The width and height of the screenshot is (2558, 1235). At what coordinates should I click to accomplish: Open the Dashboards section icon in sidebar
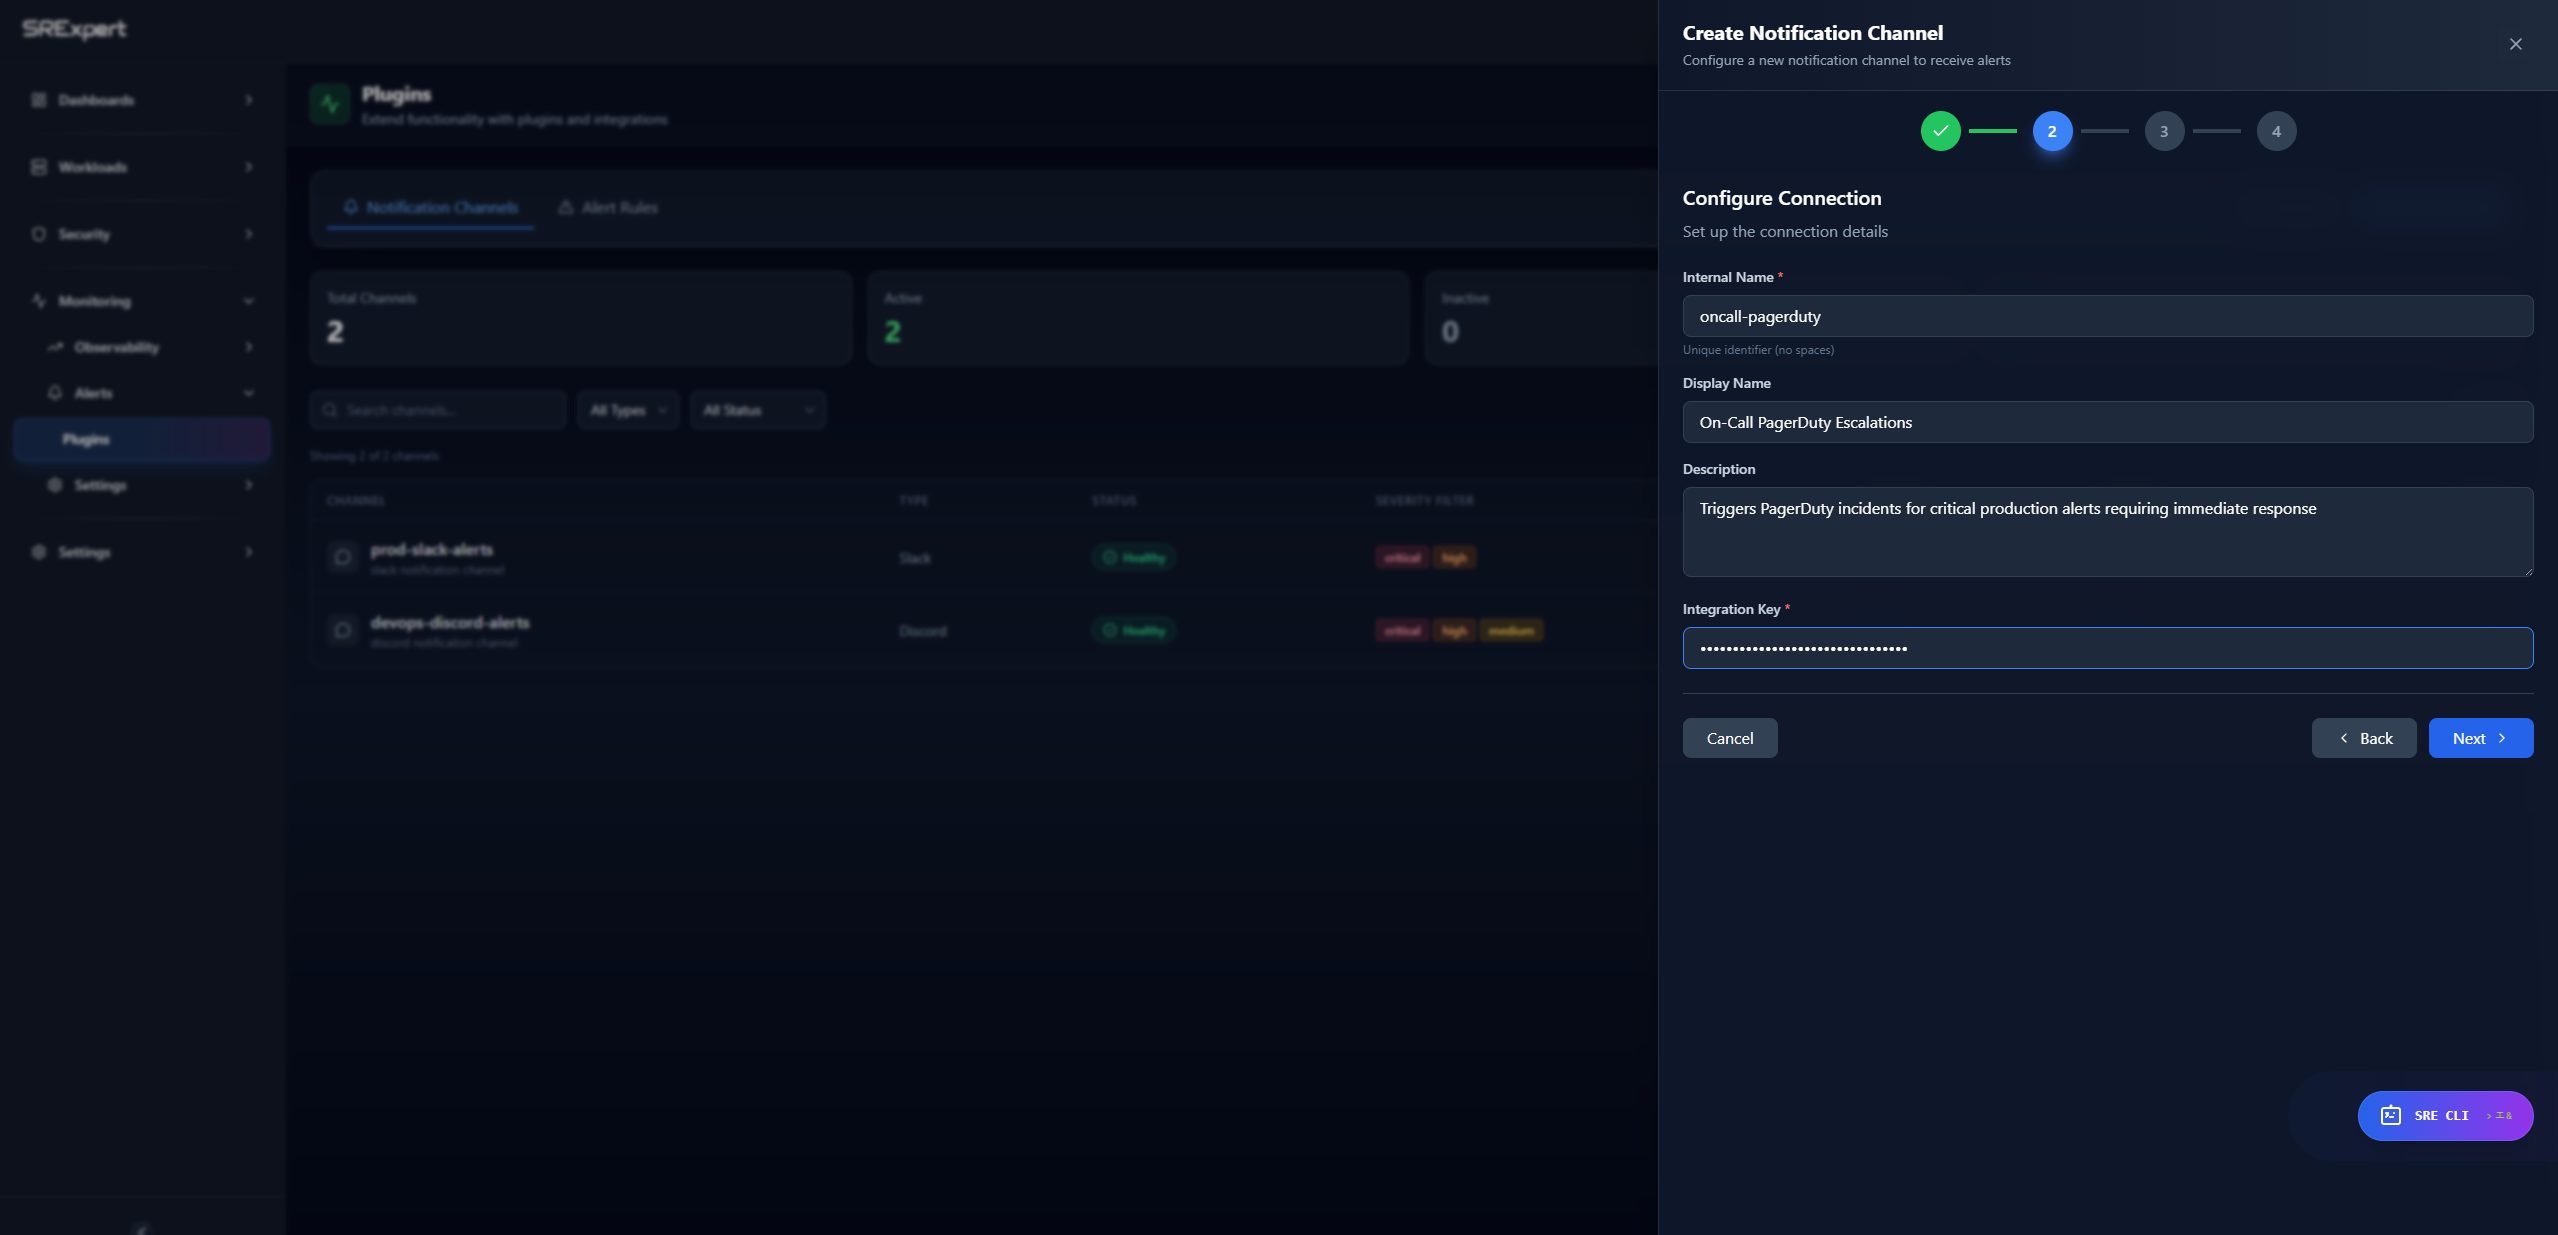(x=37, y=100)
